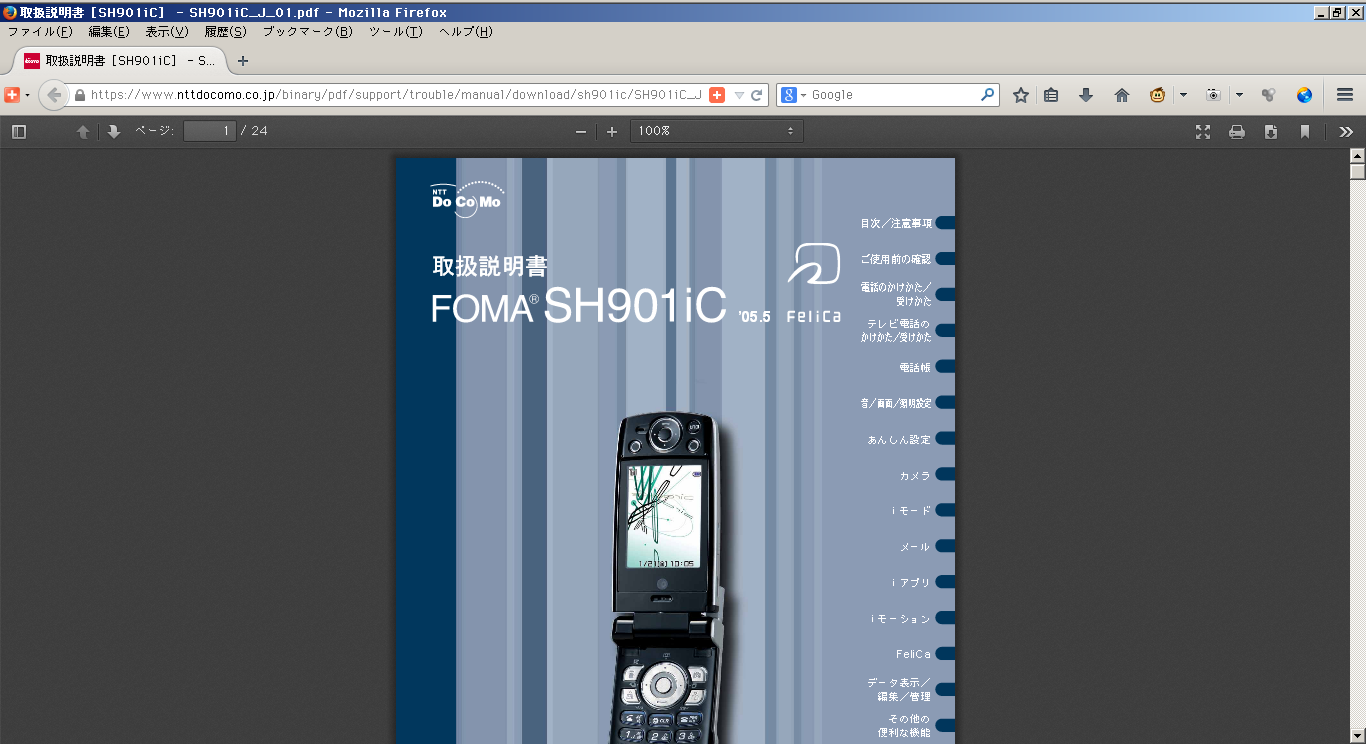Viewport: 1366px width, 744px height.
Task: Go to next PDF page
Action: pos(113,131)
